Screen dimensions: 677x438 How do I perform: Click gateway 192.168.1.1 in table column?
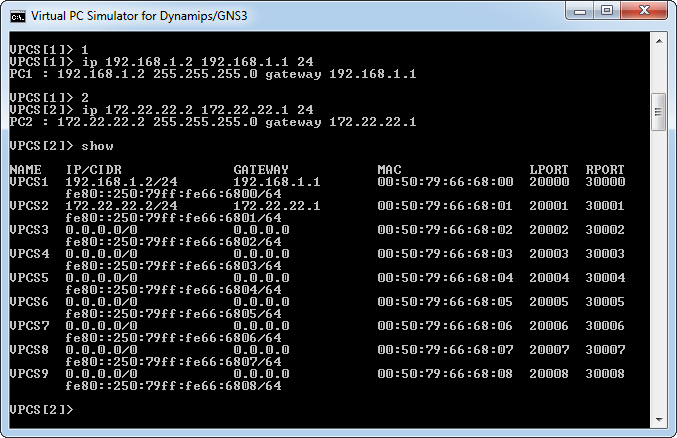(x=277, y=182)
